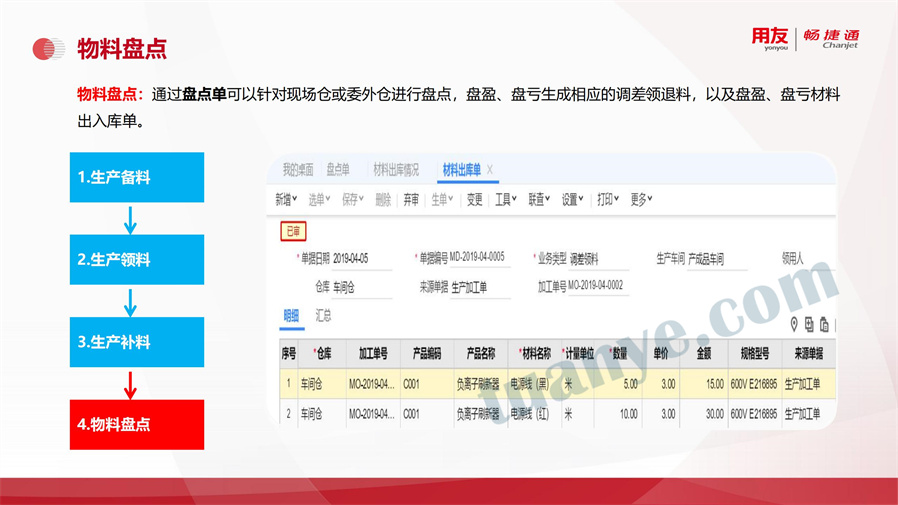Open the 生单 dropdown

click(442, 199)
